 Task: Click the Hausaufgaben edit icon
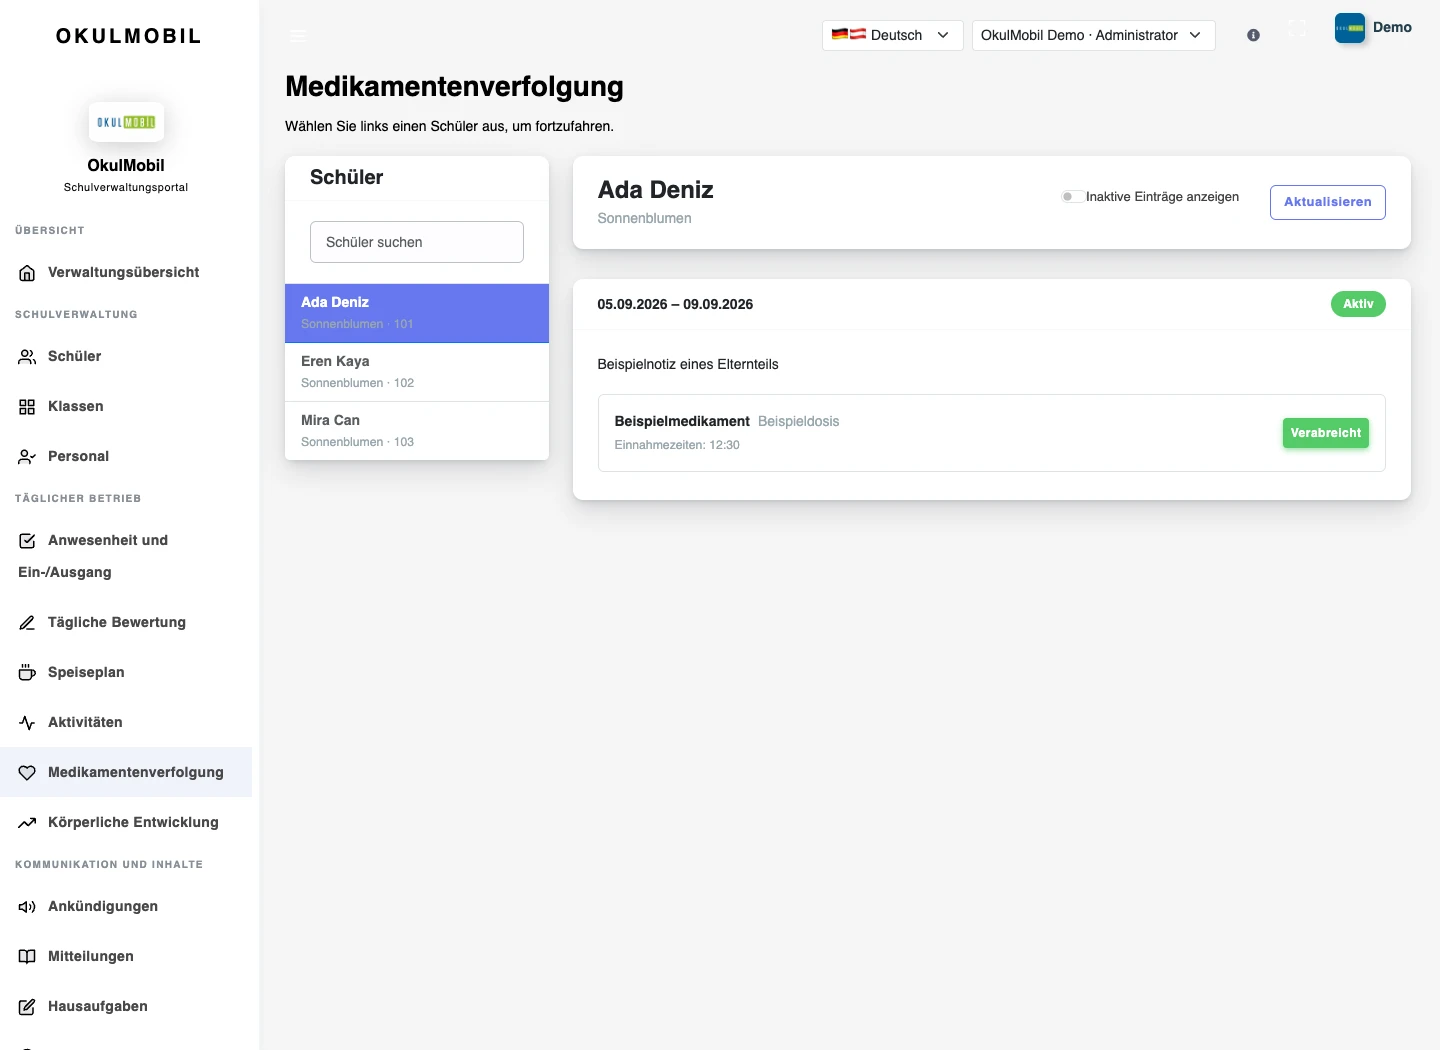tap(27, 1007)
